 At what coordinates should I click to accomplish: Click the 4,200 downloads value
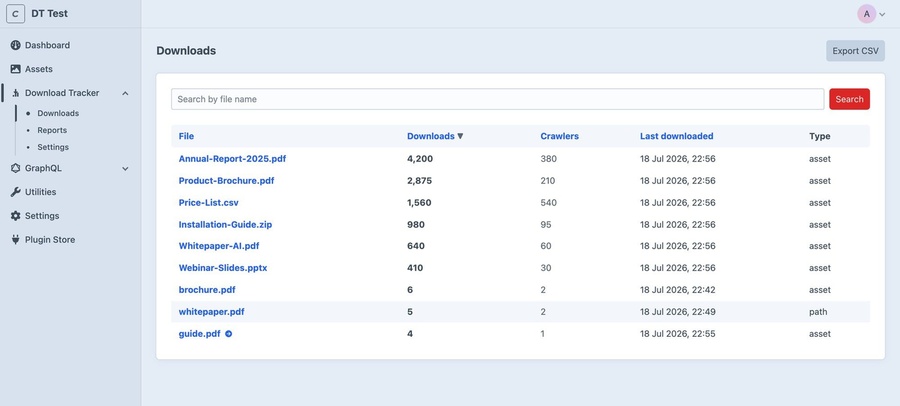(420, 158)
